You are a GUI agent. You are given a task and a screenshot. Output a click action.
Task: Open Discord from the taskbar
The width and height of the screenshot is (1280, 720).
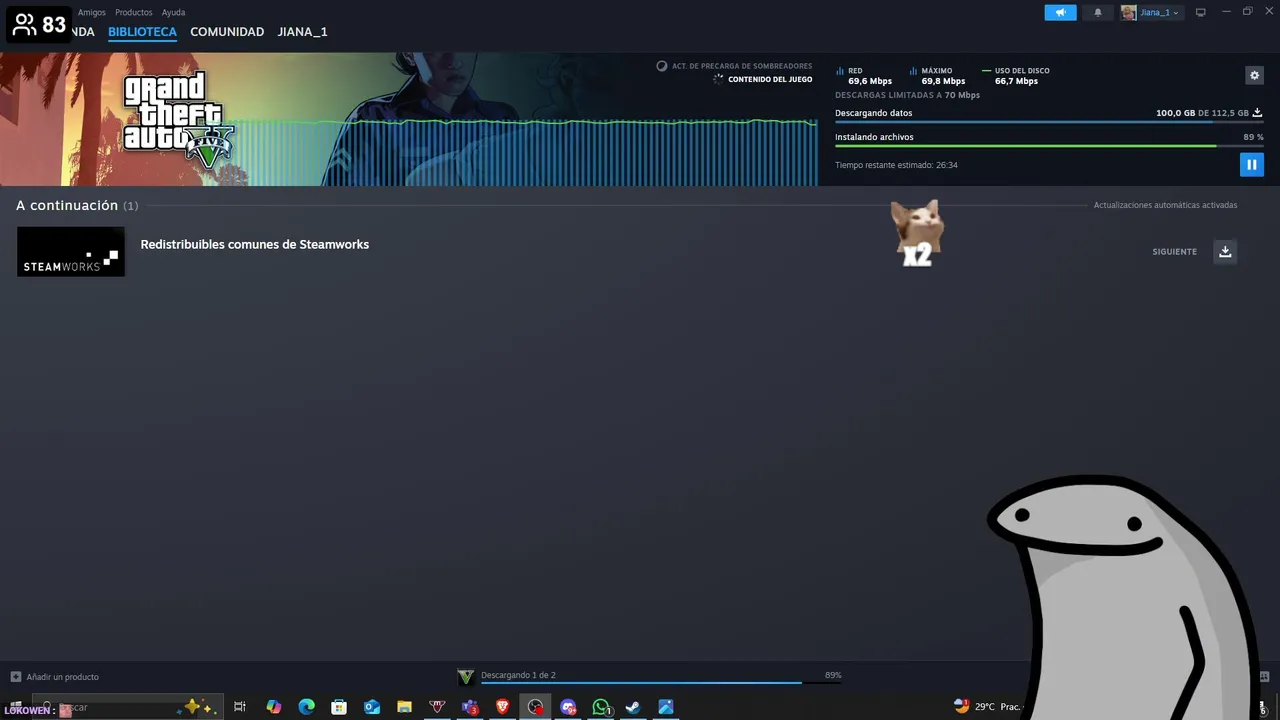[568, 707]
